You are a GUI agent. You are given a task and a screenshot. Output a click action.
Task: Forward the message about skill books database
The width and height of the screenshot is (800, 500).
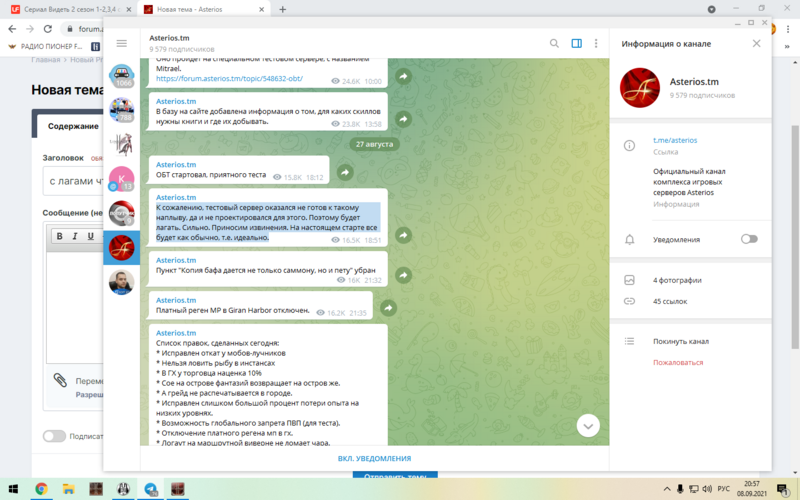pos(403,119)
